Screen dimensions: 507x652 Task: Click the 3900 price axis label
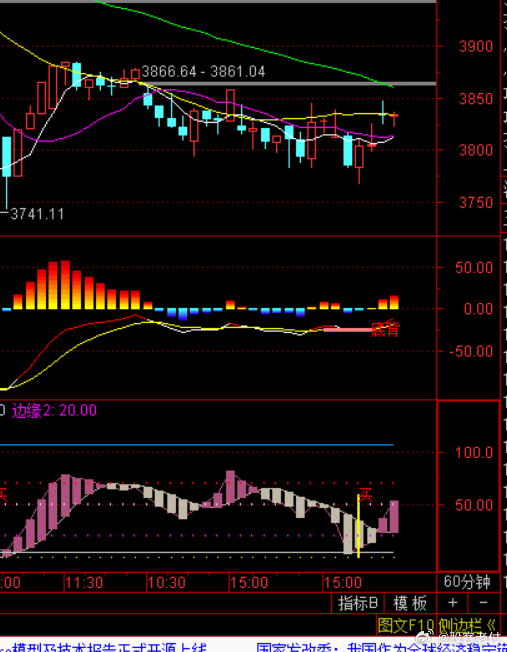pyautogui.click(x=475, y=46)
